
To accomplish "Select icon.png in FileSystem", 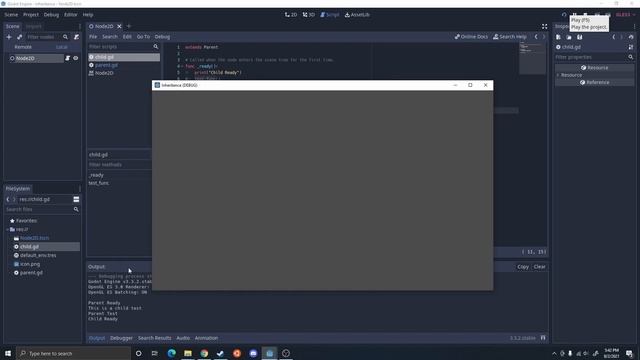I will click(x=30, y=264).
